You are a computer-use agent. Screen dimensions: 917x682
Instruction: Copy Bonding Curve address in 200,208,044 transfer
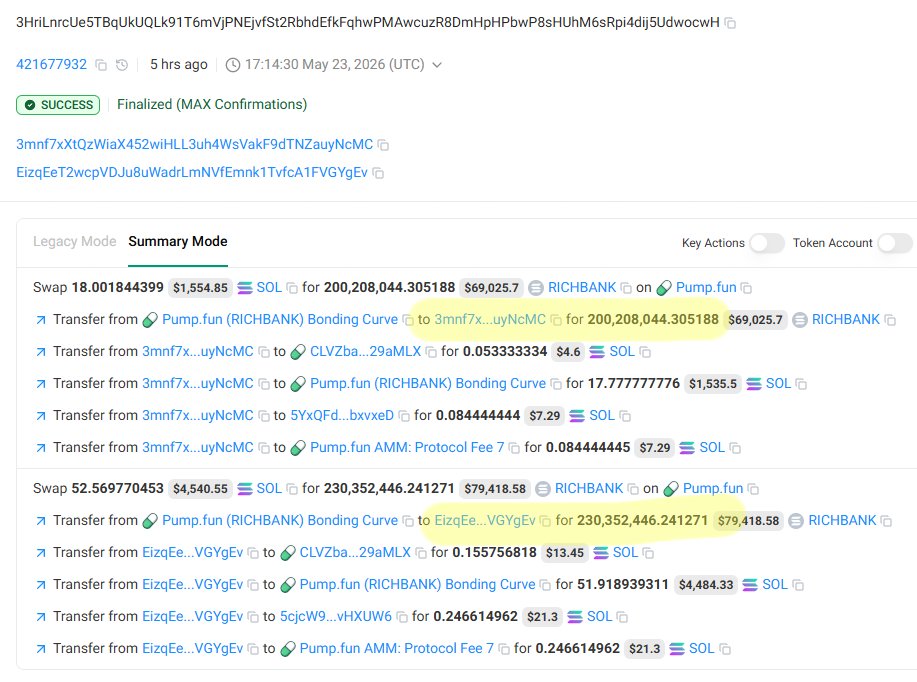pos(408,320)
